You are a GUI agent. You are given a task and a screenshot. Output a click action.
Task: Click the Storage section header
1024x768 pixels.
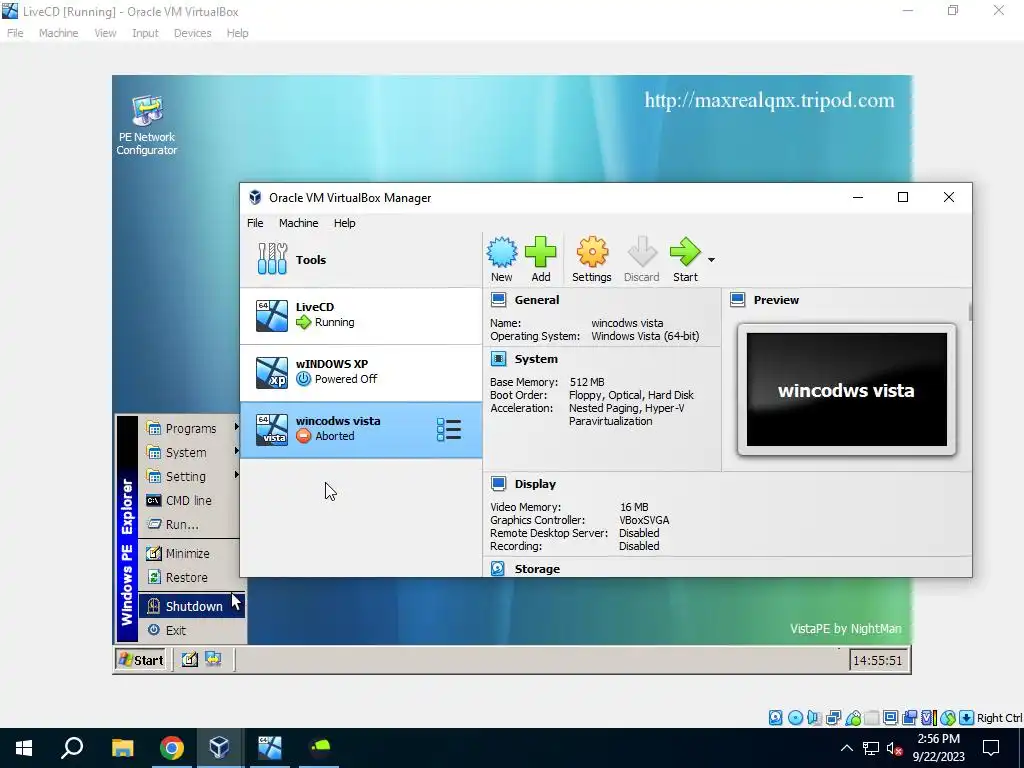point(537,569)
